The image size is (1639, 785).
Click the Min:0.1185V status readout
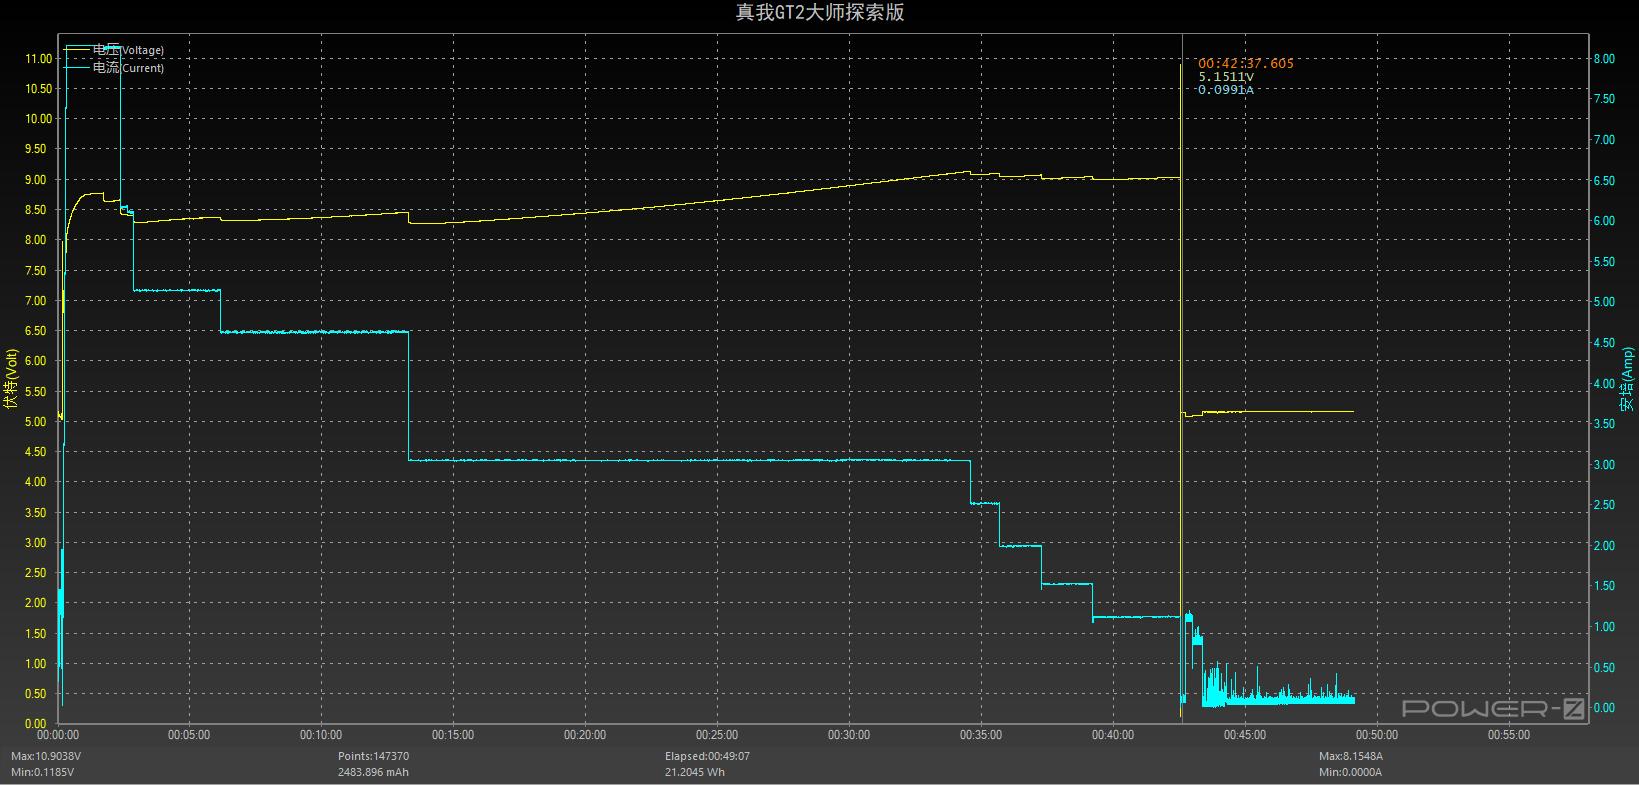pyautogui.click(x=42, y=772)
